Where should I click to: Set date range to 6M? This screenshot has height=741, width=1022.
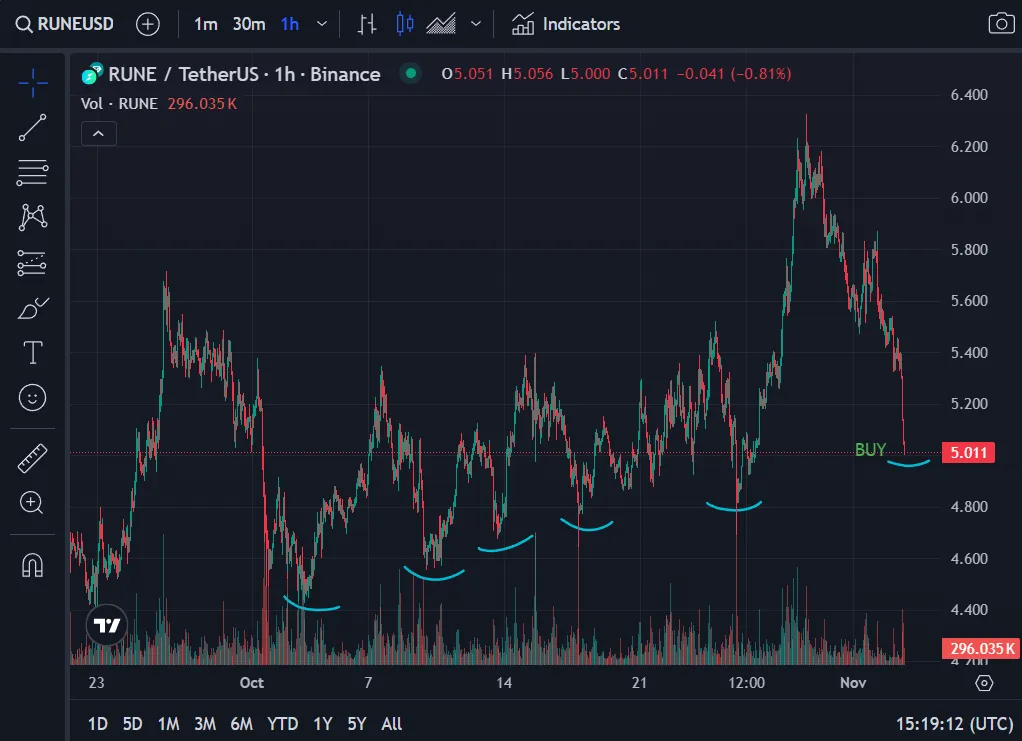pyautogui.click(x=241, y=723)
